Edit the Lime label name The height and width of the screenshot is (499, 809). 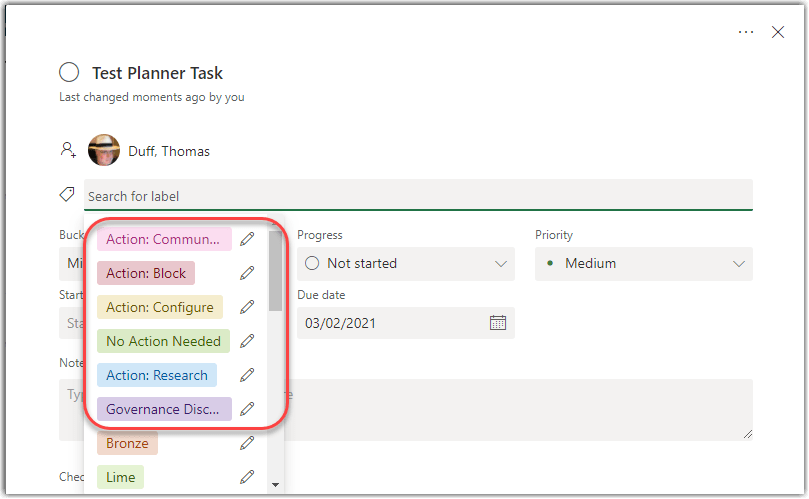click(247, 477)
